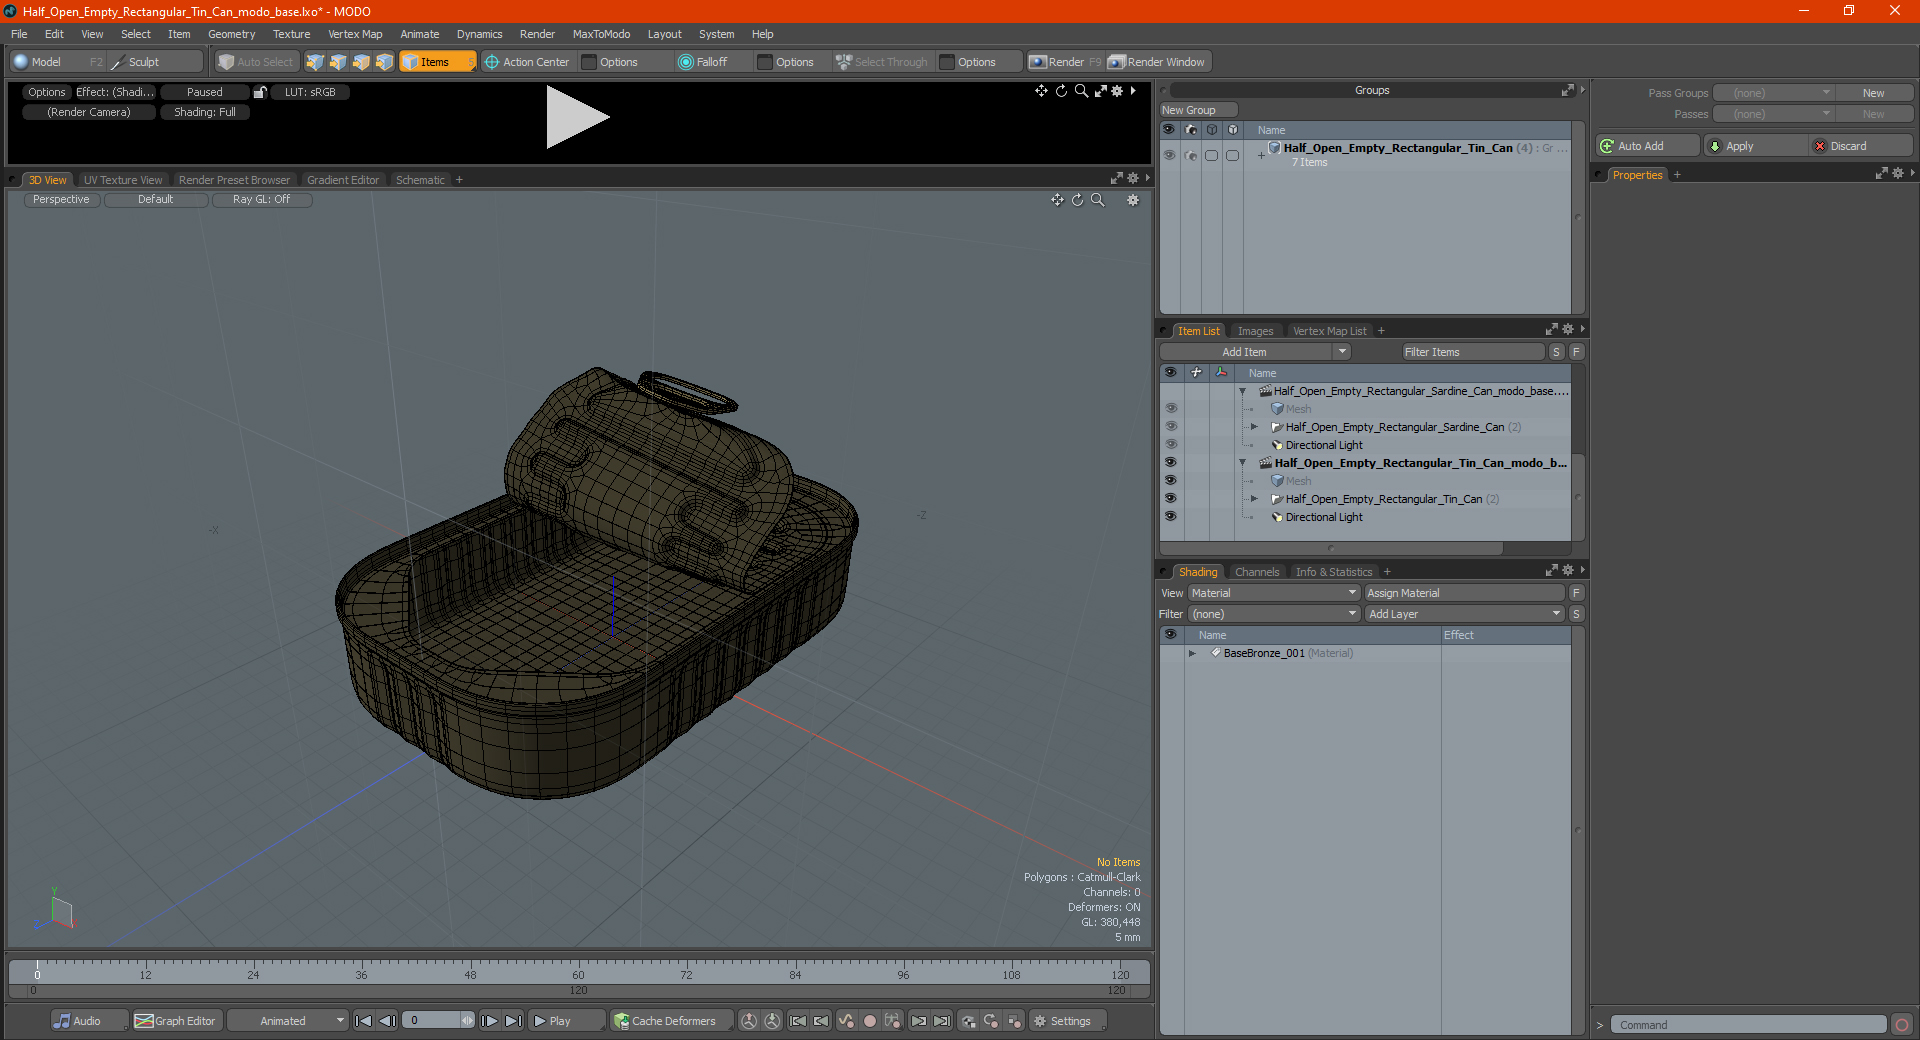
Task: Click the rotate view icon in 3D viewport
Action: (1077, 200)
